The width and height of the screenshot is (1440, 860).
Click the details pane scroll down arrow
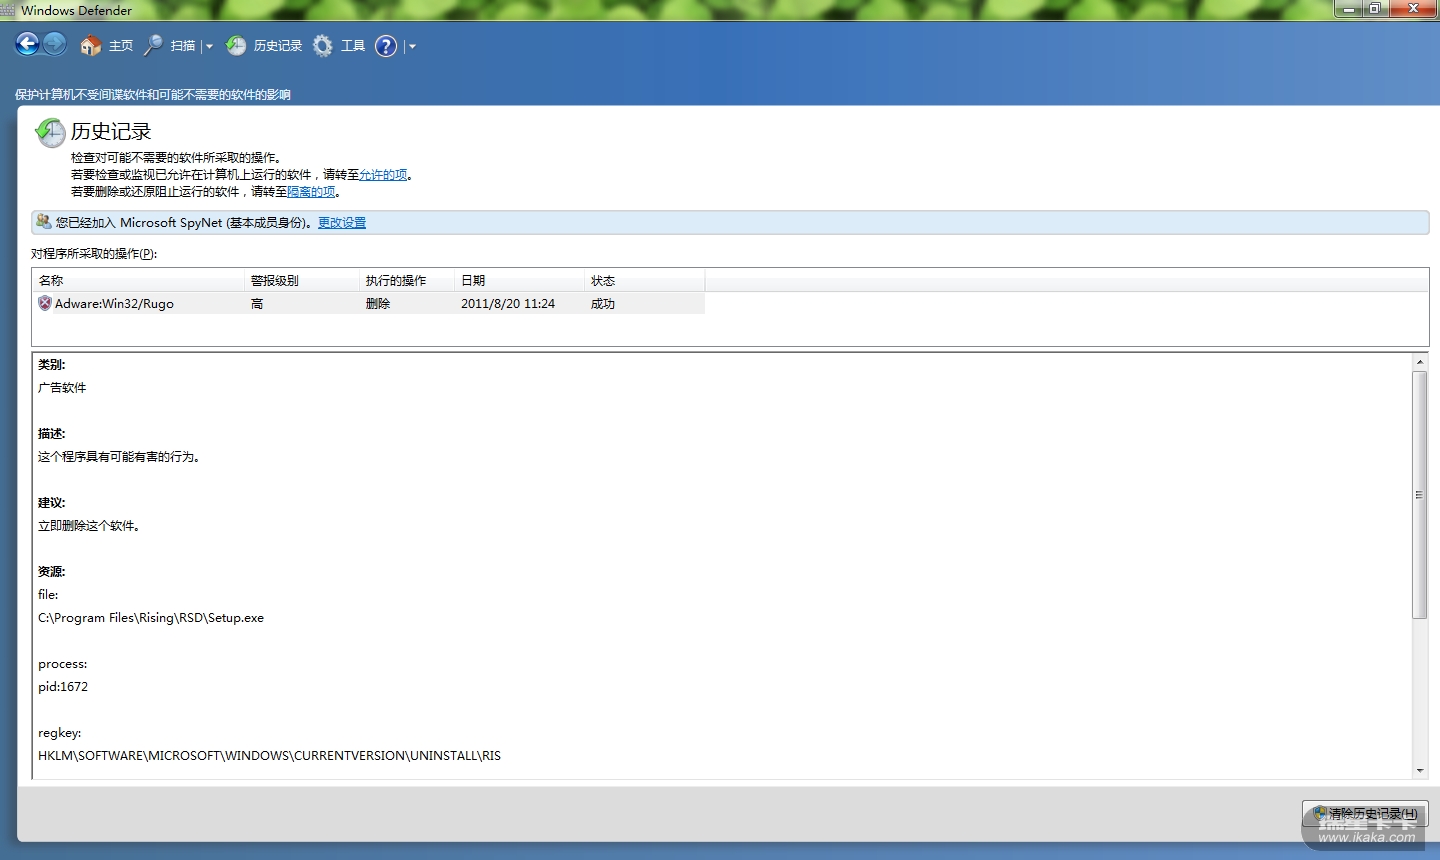pyautogui.click(x=1420, y=771)
